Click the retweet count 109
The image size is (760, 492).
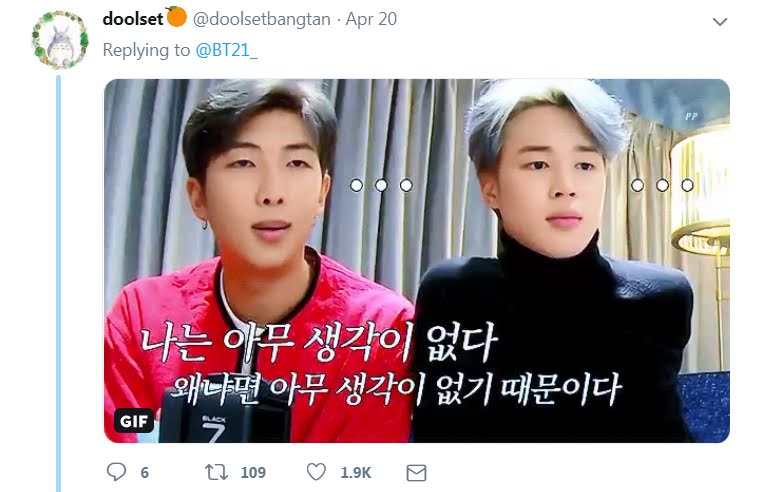pos(253,473)
